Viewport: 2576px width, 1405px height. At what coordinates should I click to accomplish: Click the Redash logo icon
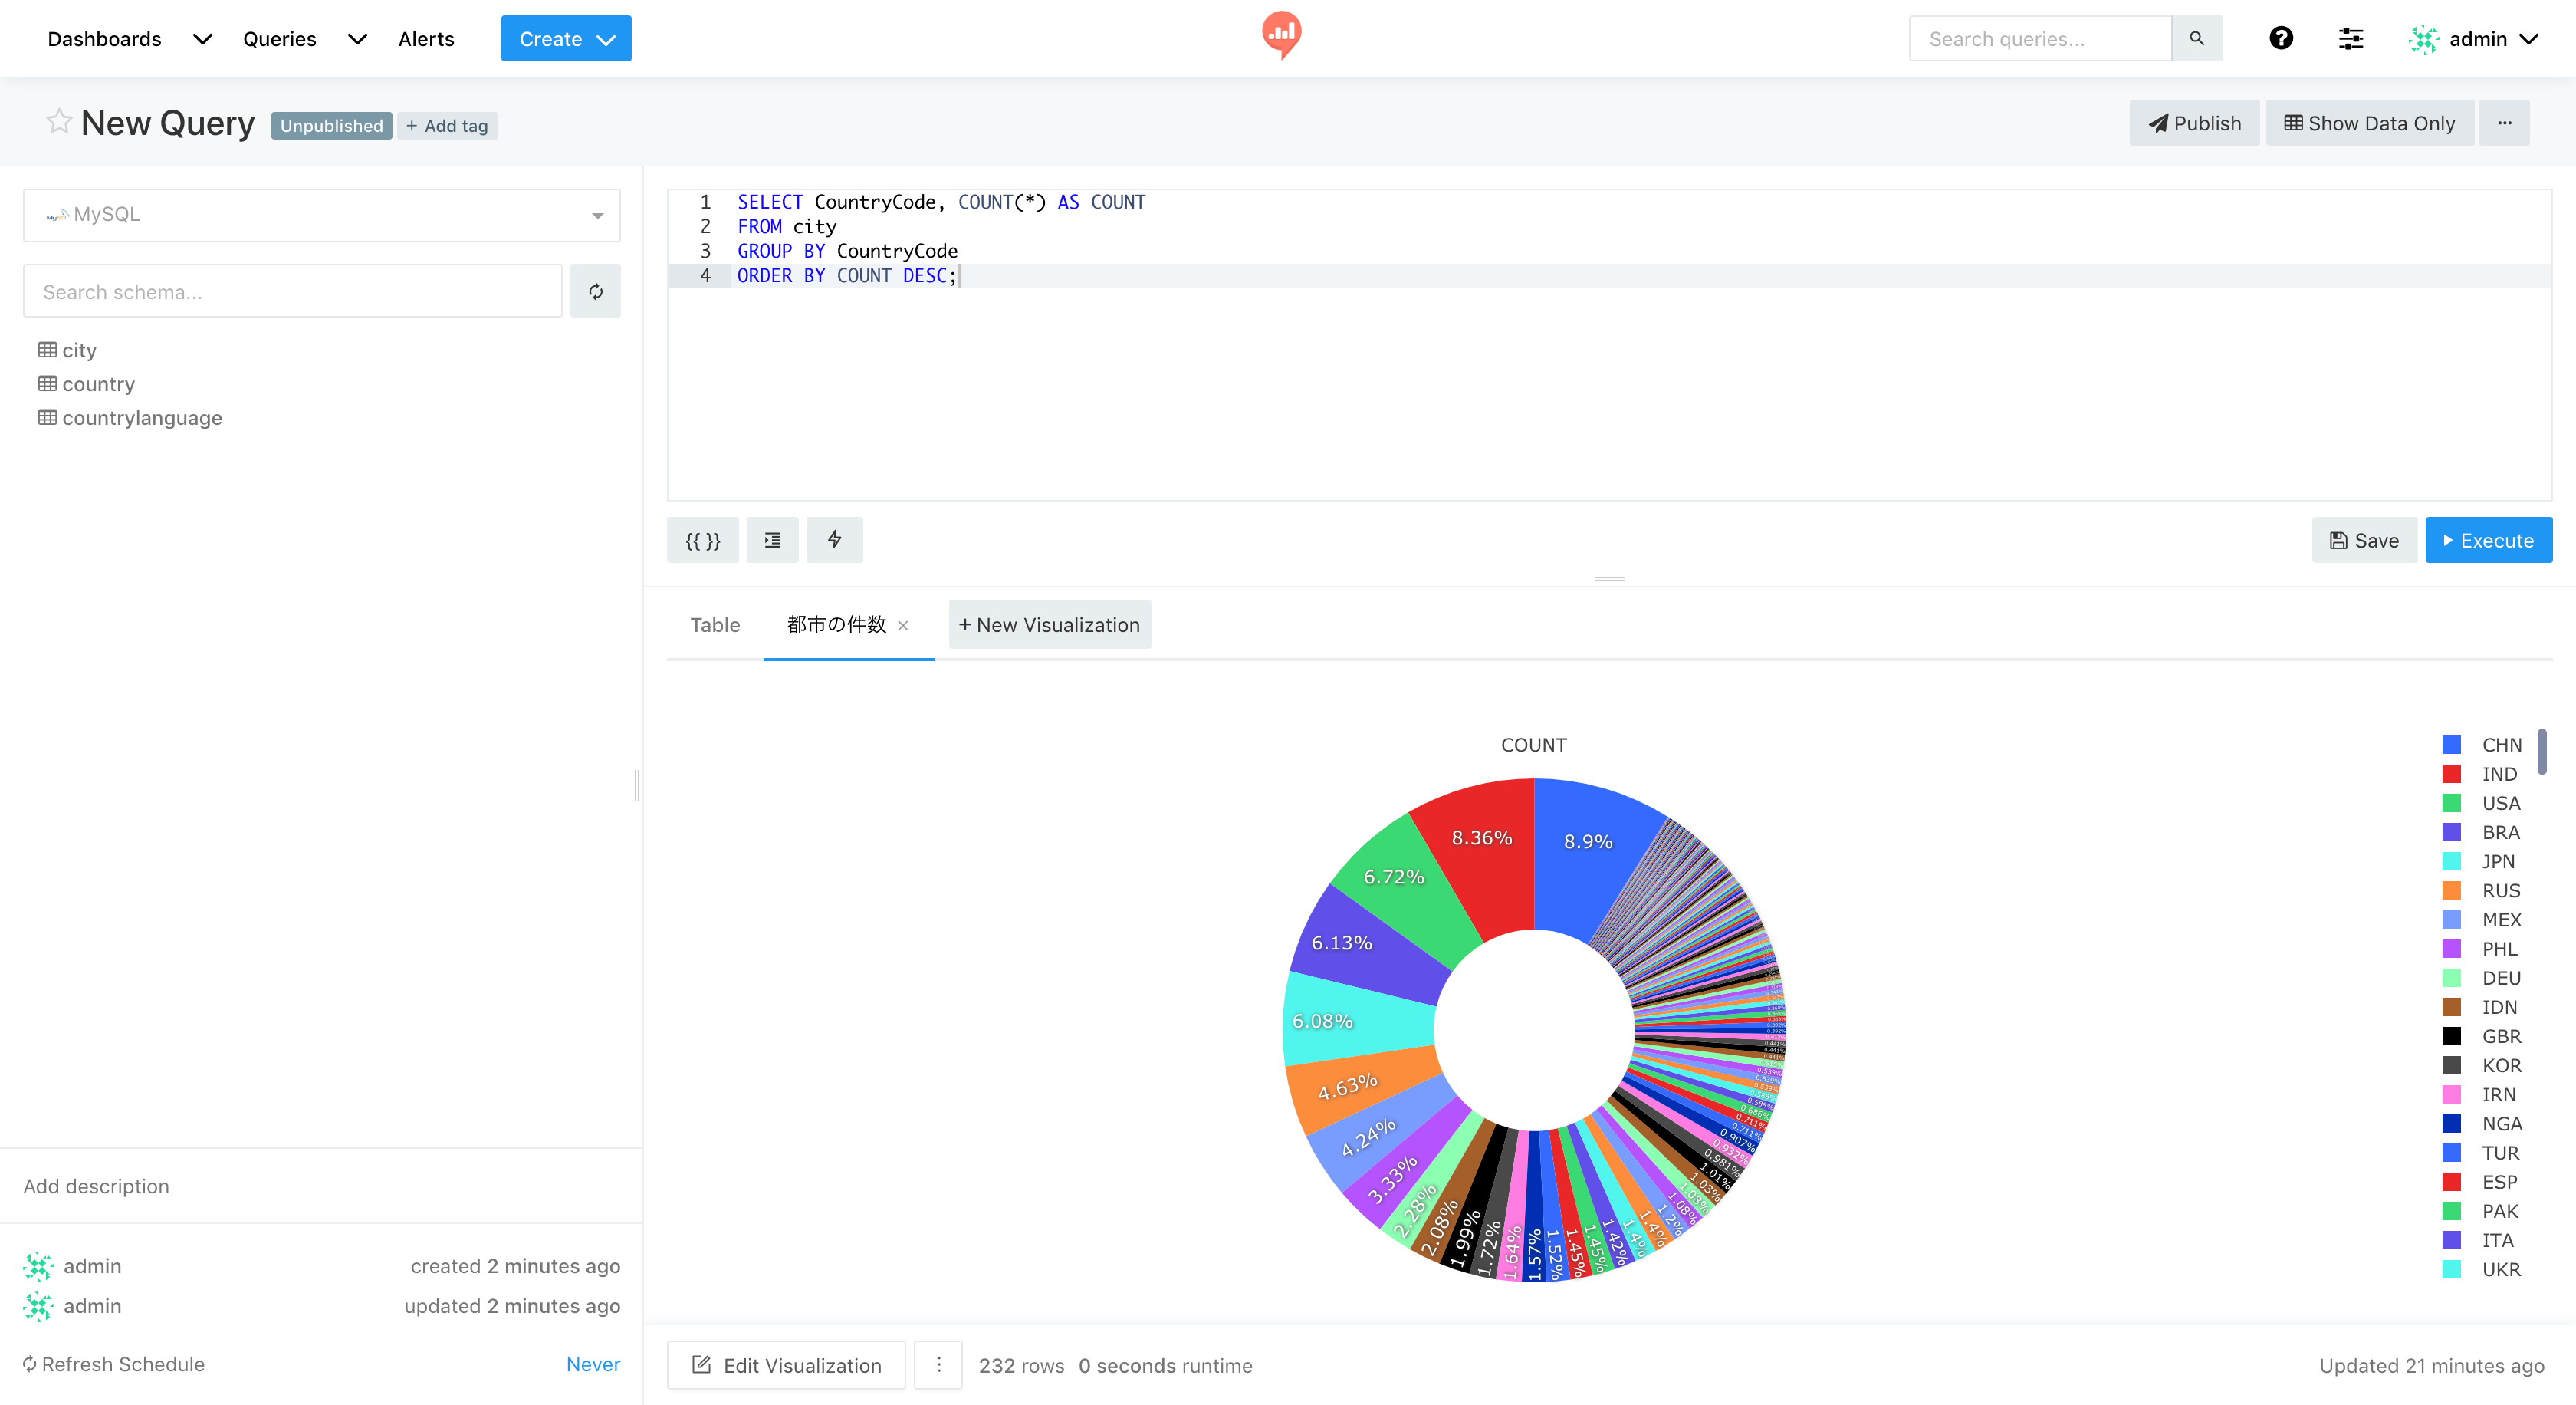click(1281, 34)
